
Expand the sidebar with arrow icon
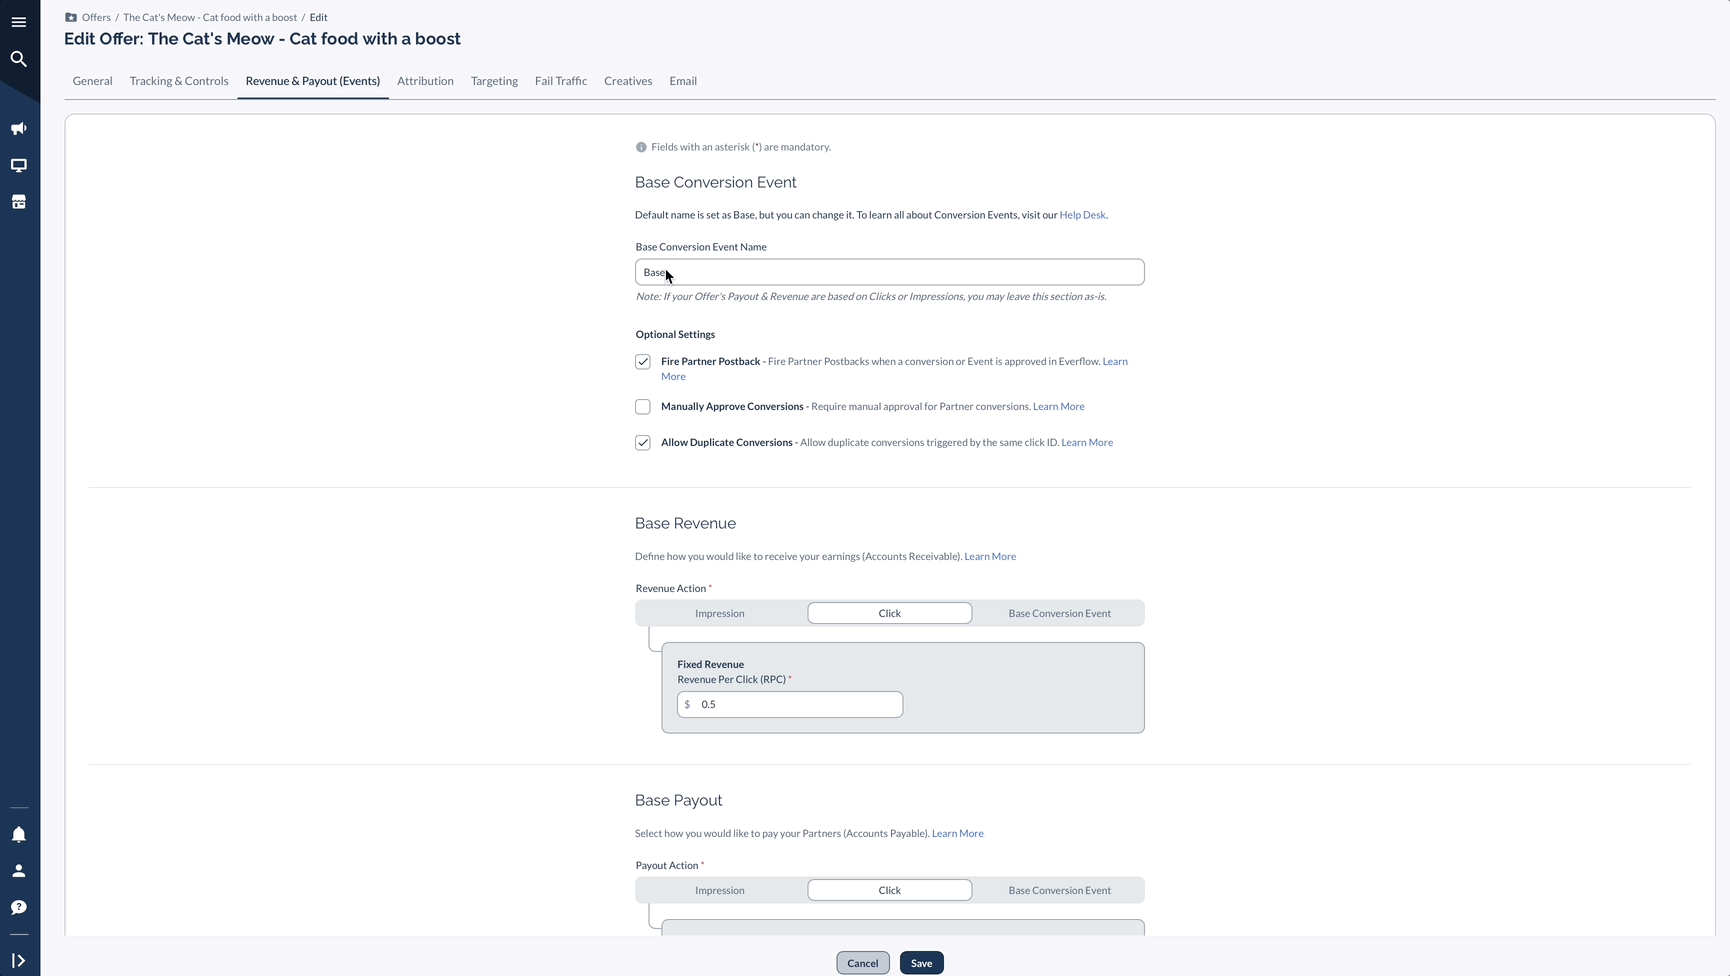[19, 961]
